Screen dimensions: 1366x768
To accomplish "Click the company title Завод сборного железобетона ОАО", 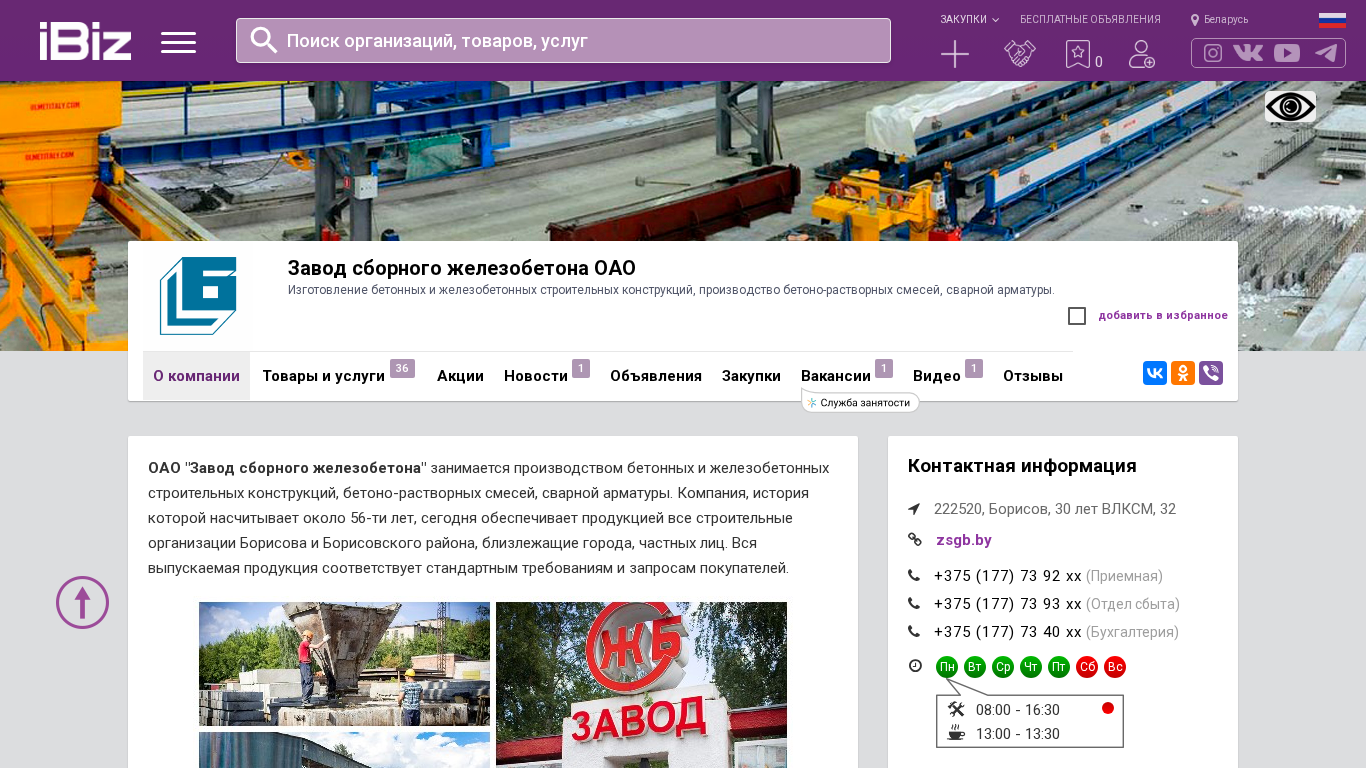I will click(x=462, y=268).
